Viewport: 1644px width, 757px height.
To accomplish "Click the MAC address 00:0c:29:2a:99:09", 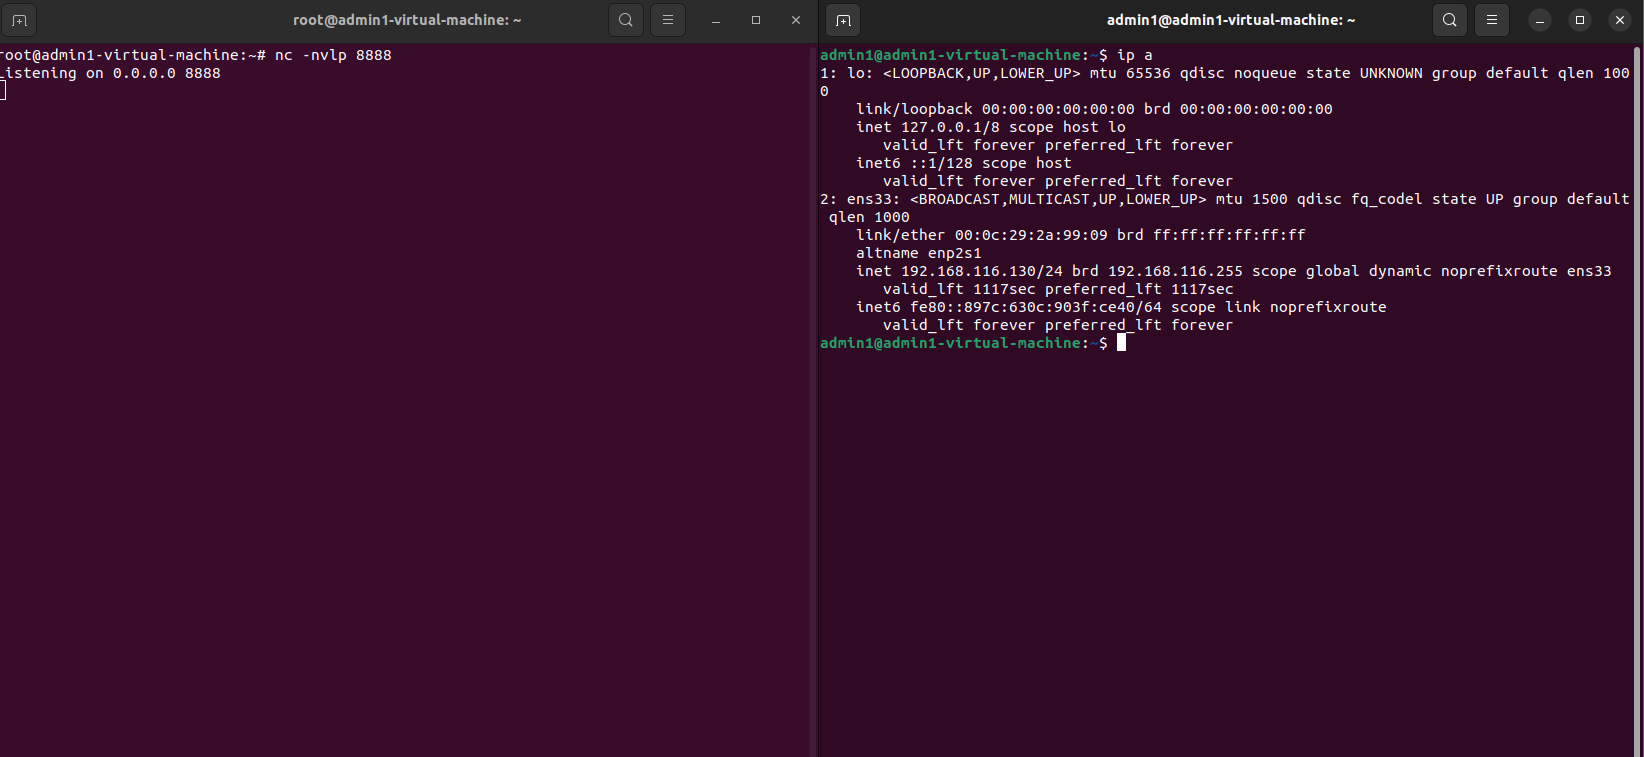I will pyautogui.click(x=1031, y=235).
